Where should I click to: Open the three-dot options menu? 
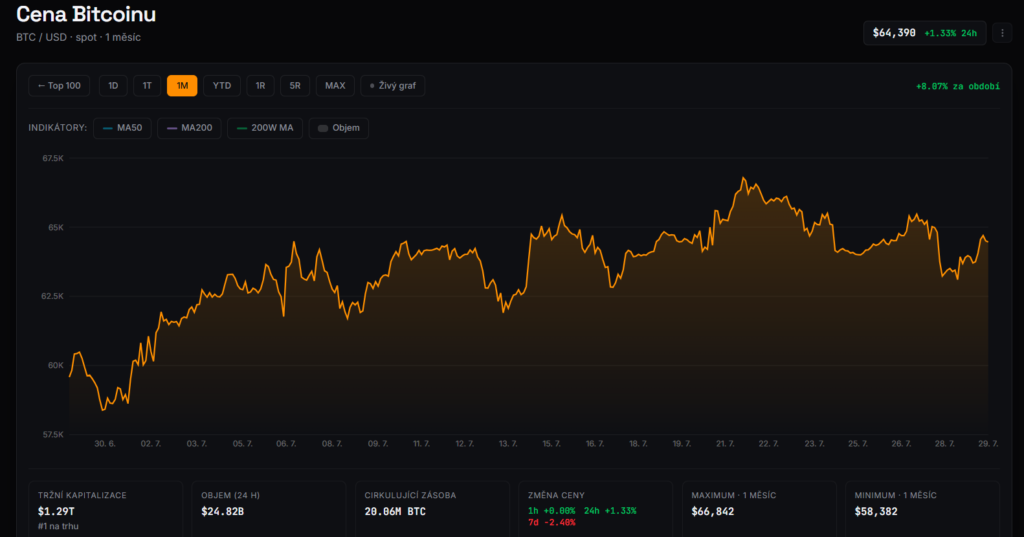coord(1002,33)
